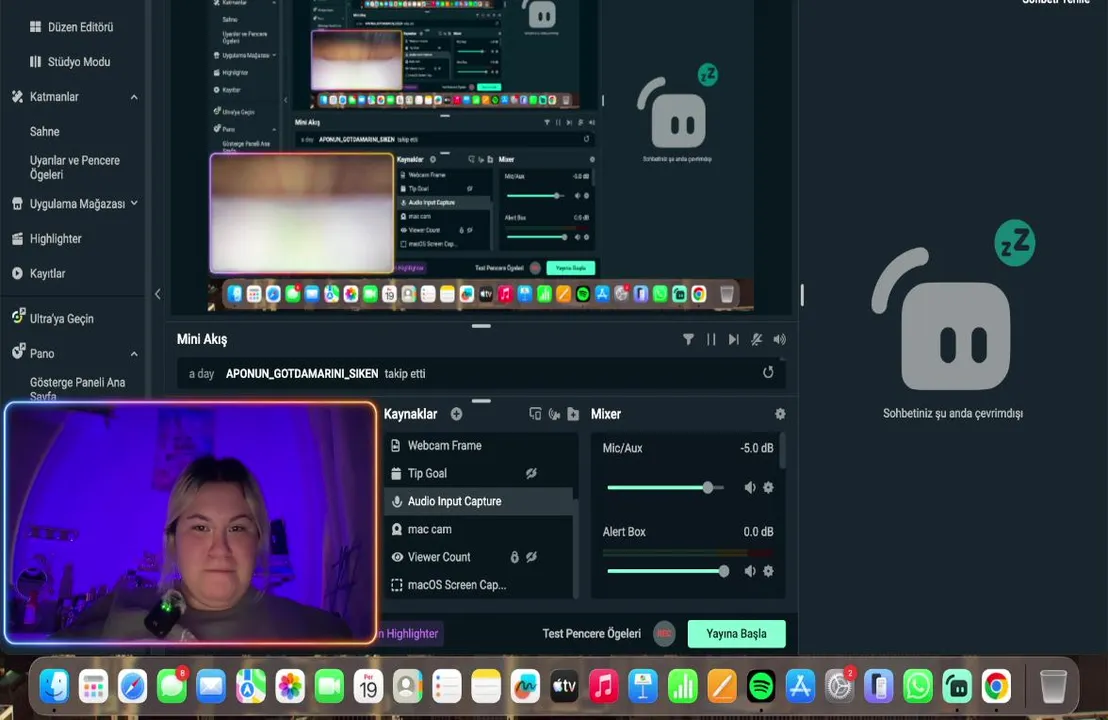Pause the Mini Akış event queue
This screenshot has height=720, width=1108.
click(x=711, y=339)
